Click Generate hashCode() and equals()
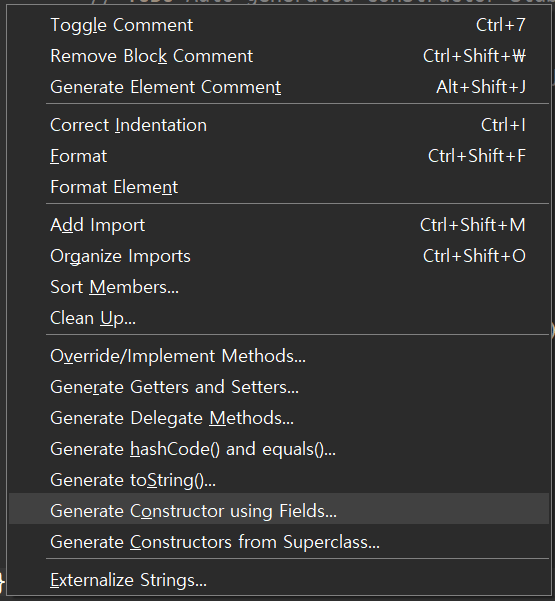This screenshot has width=555, height=601. point(279,449)
